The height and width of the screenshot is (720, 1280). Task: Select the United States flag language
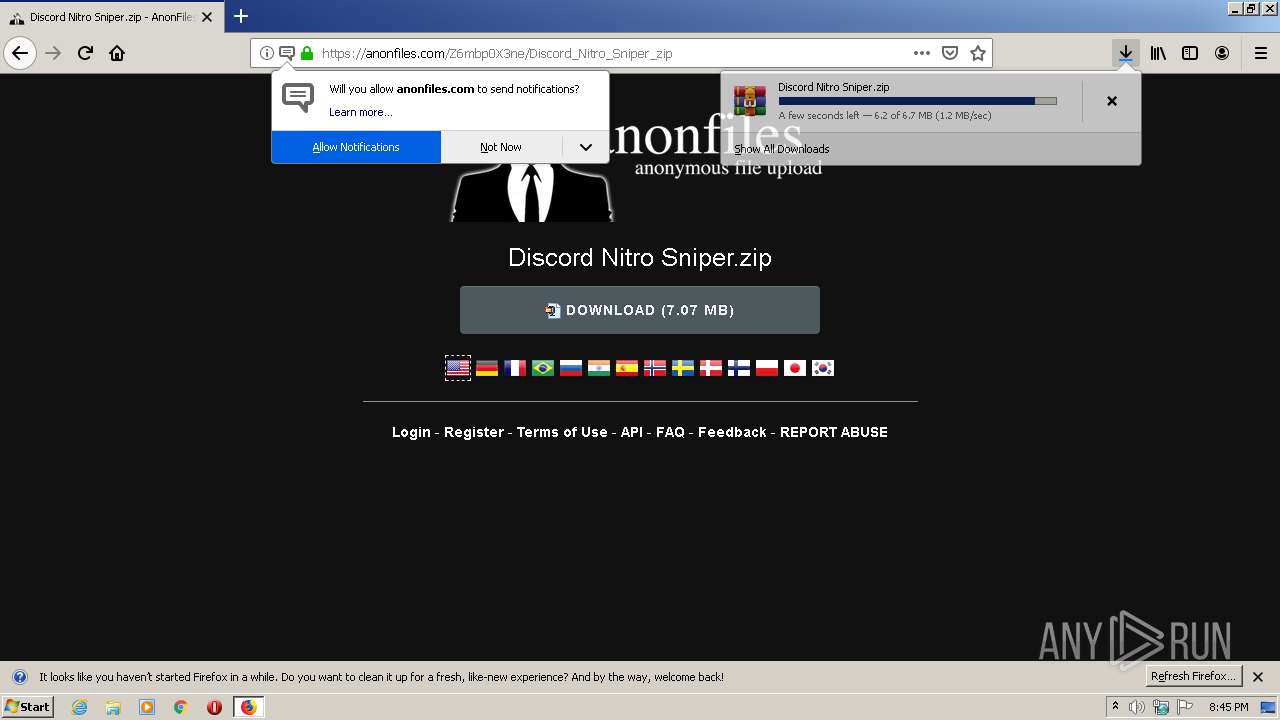458,368
